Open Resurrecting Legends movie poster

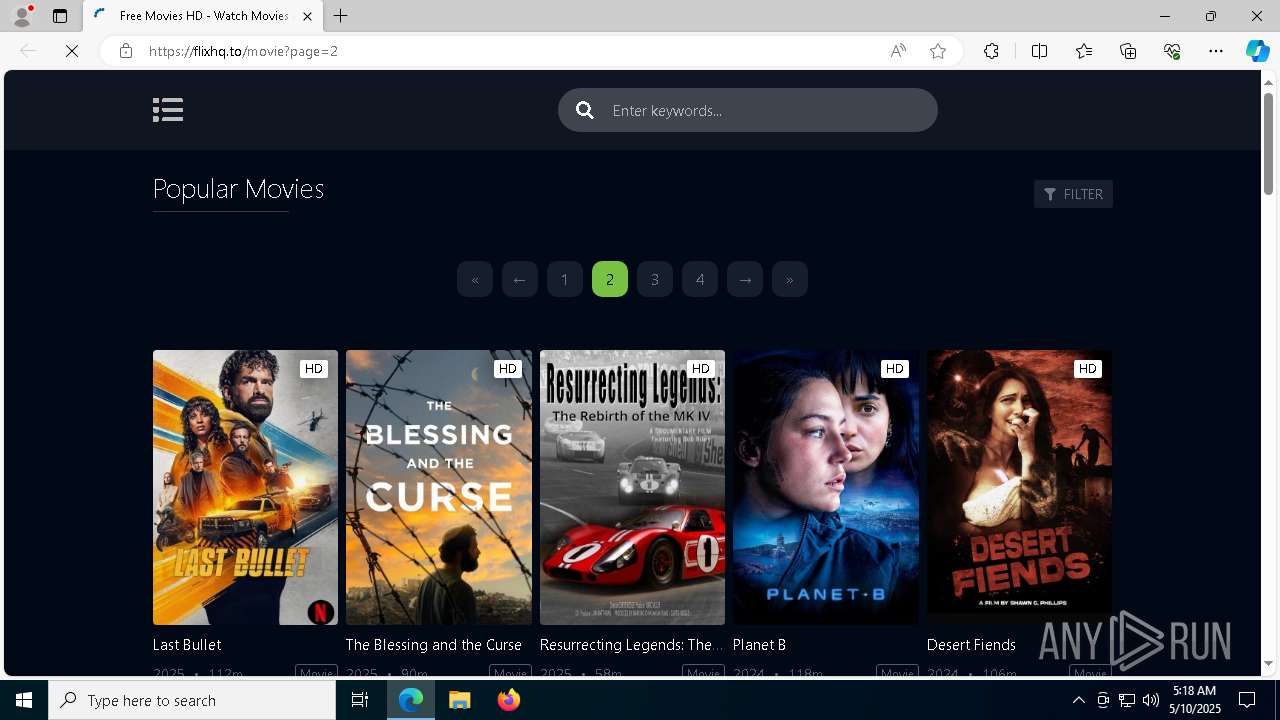tap(632, 487)
